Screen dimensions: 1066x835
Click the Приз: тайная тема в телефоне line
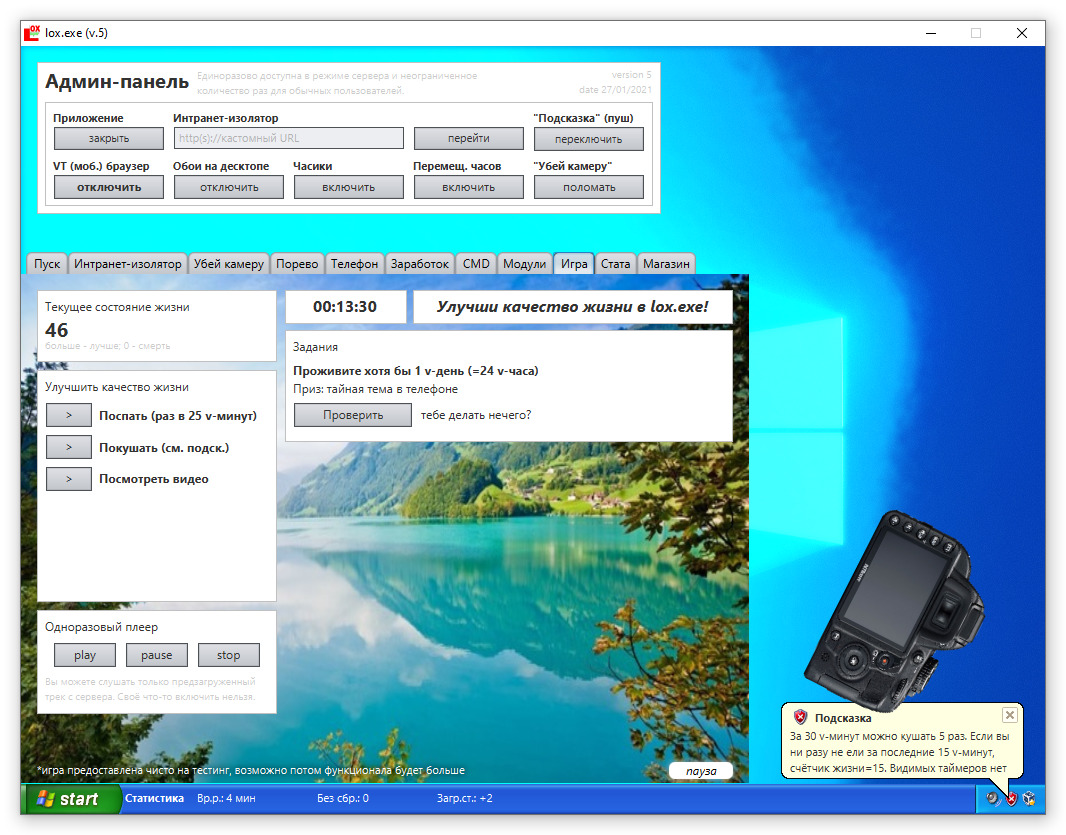(375, 389)
